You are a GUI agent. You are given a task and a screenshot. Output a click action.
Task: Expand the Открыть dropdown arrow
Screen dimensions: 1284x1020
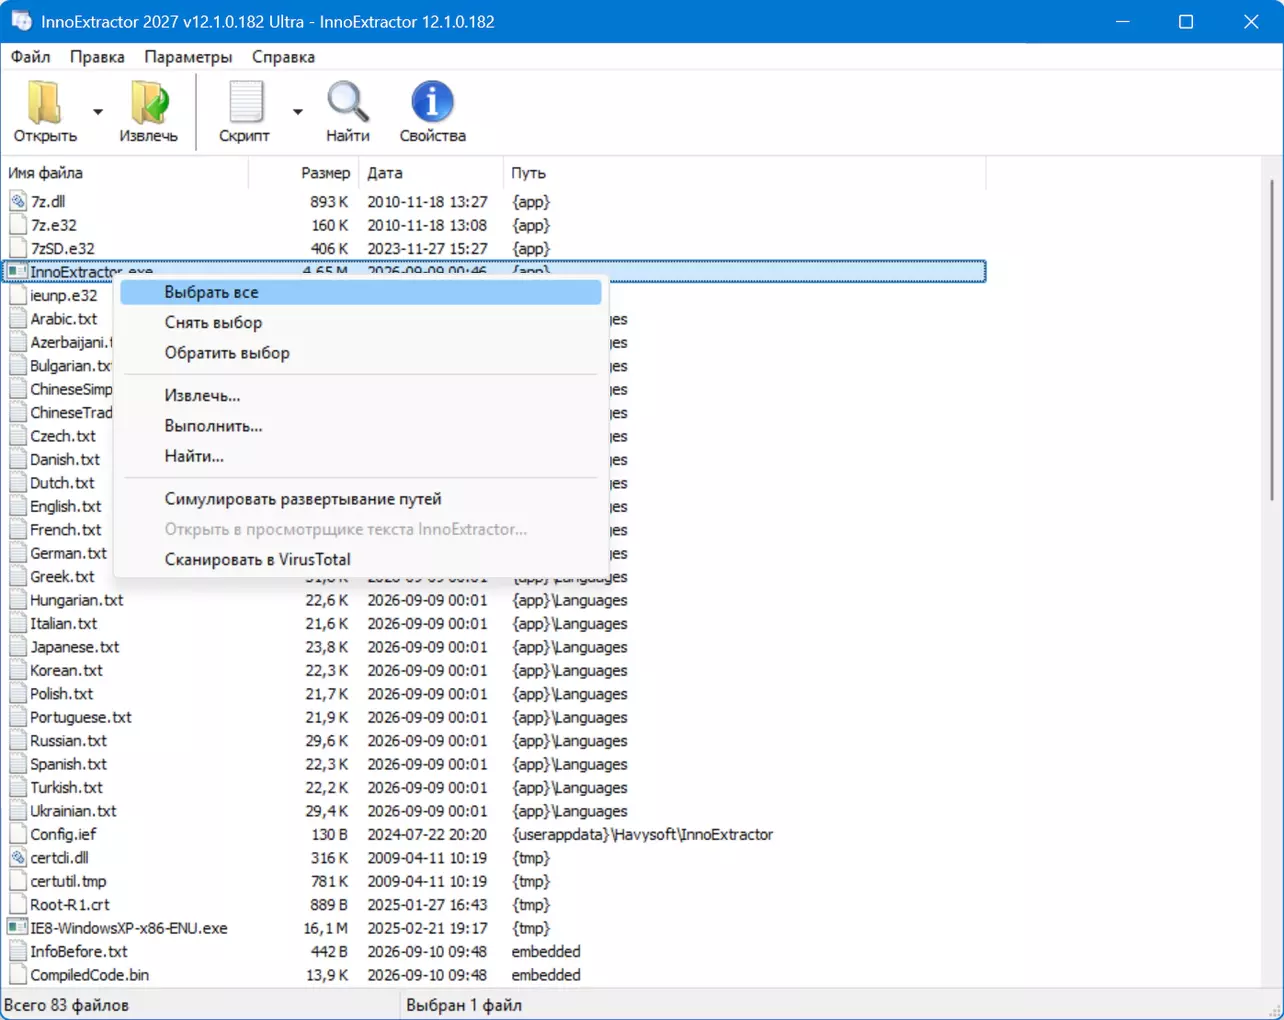98,111
